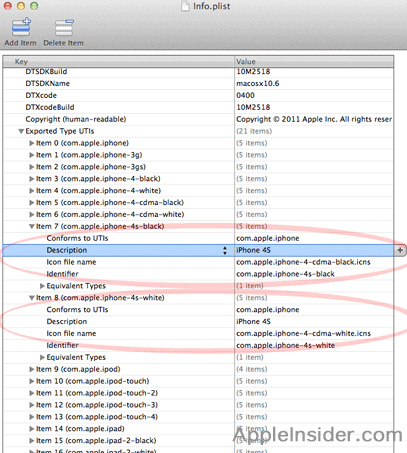The image size is (407, 453).
Task: Expand Item 6 (com.apple.iphone-4-cdma-white)
Action: pyautogui.click(x=32, y=215)
